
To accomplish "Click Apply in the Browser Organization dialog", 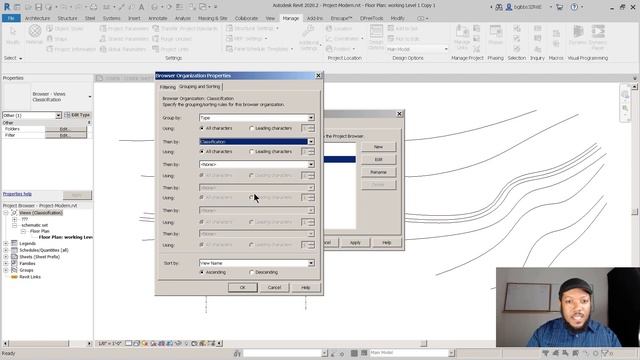I will (x=355, y=242).
